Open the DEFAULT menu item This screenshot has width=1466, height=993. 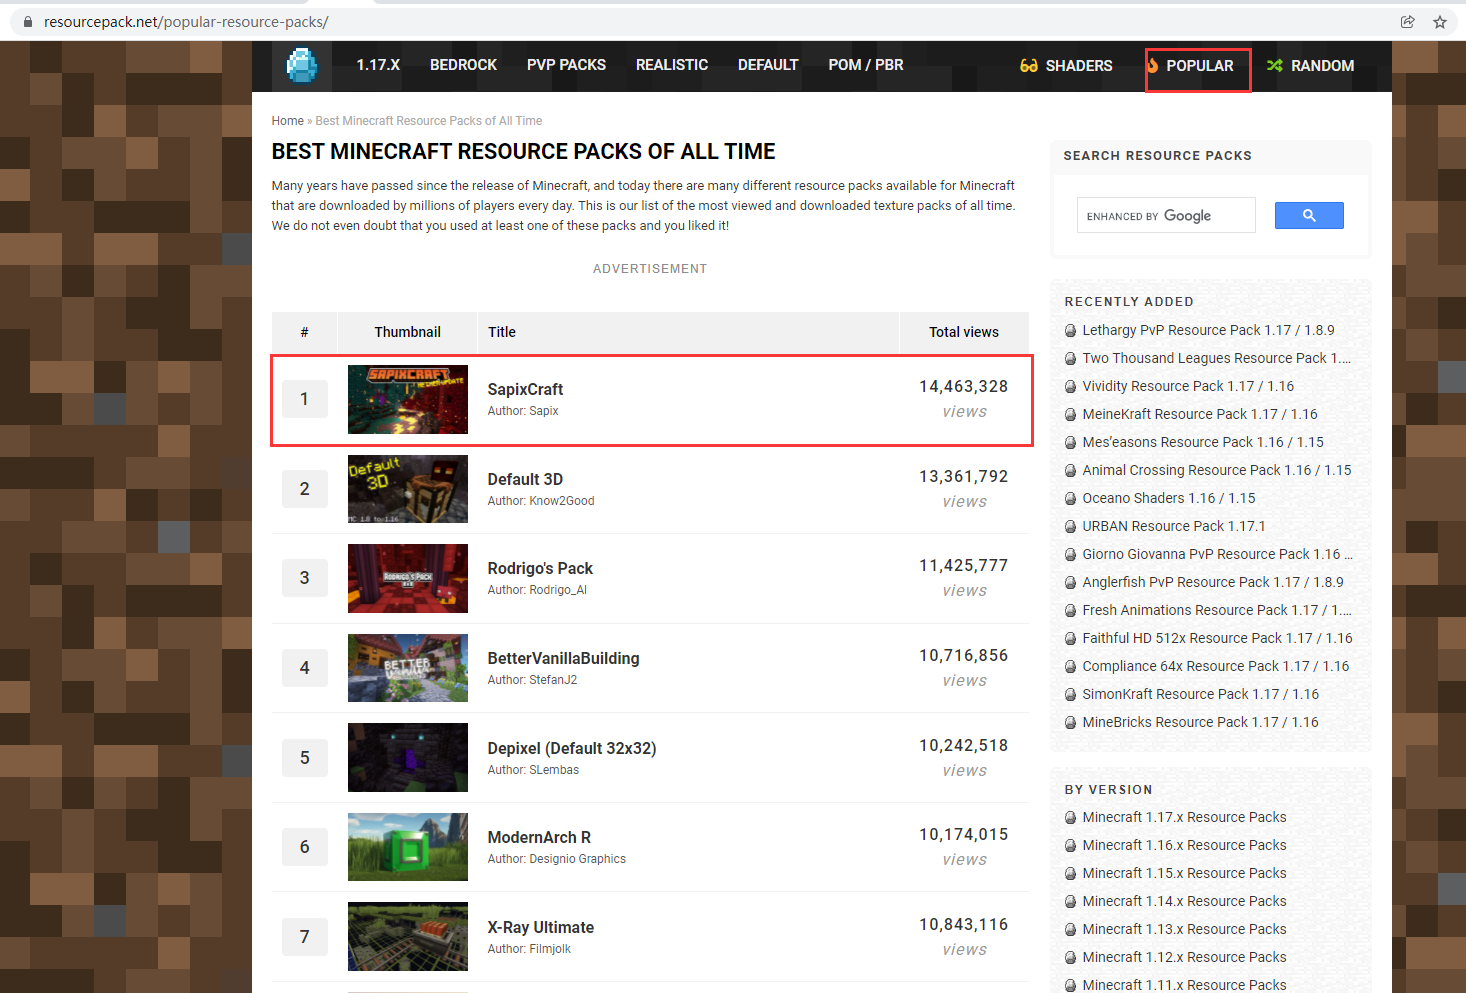tap(768, 65)
